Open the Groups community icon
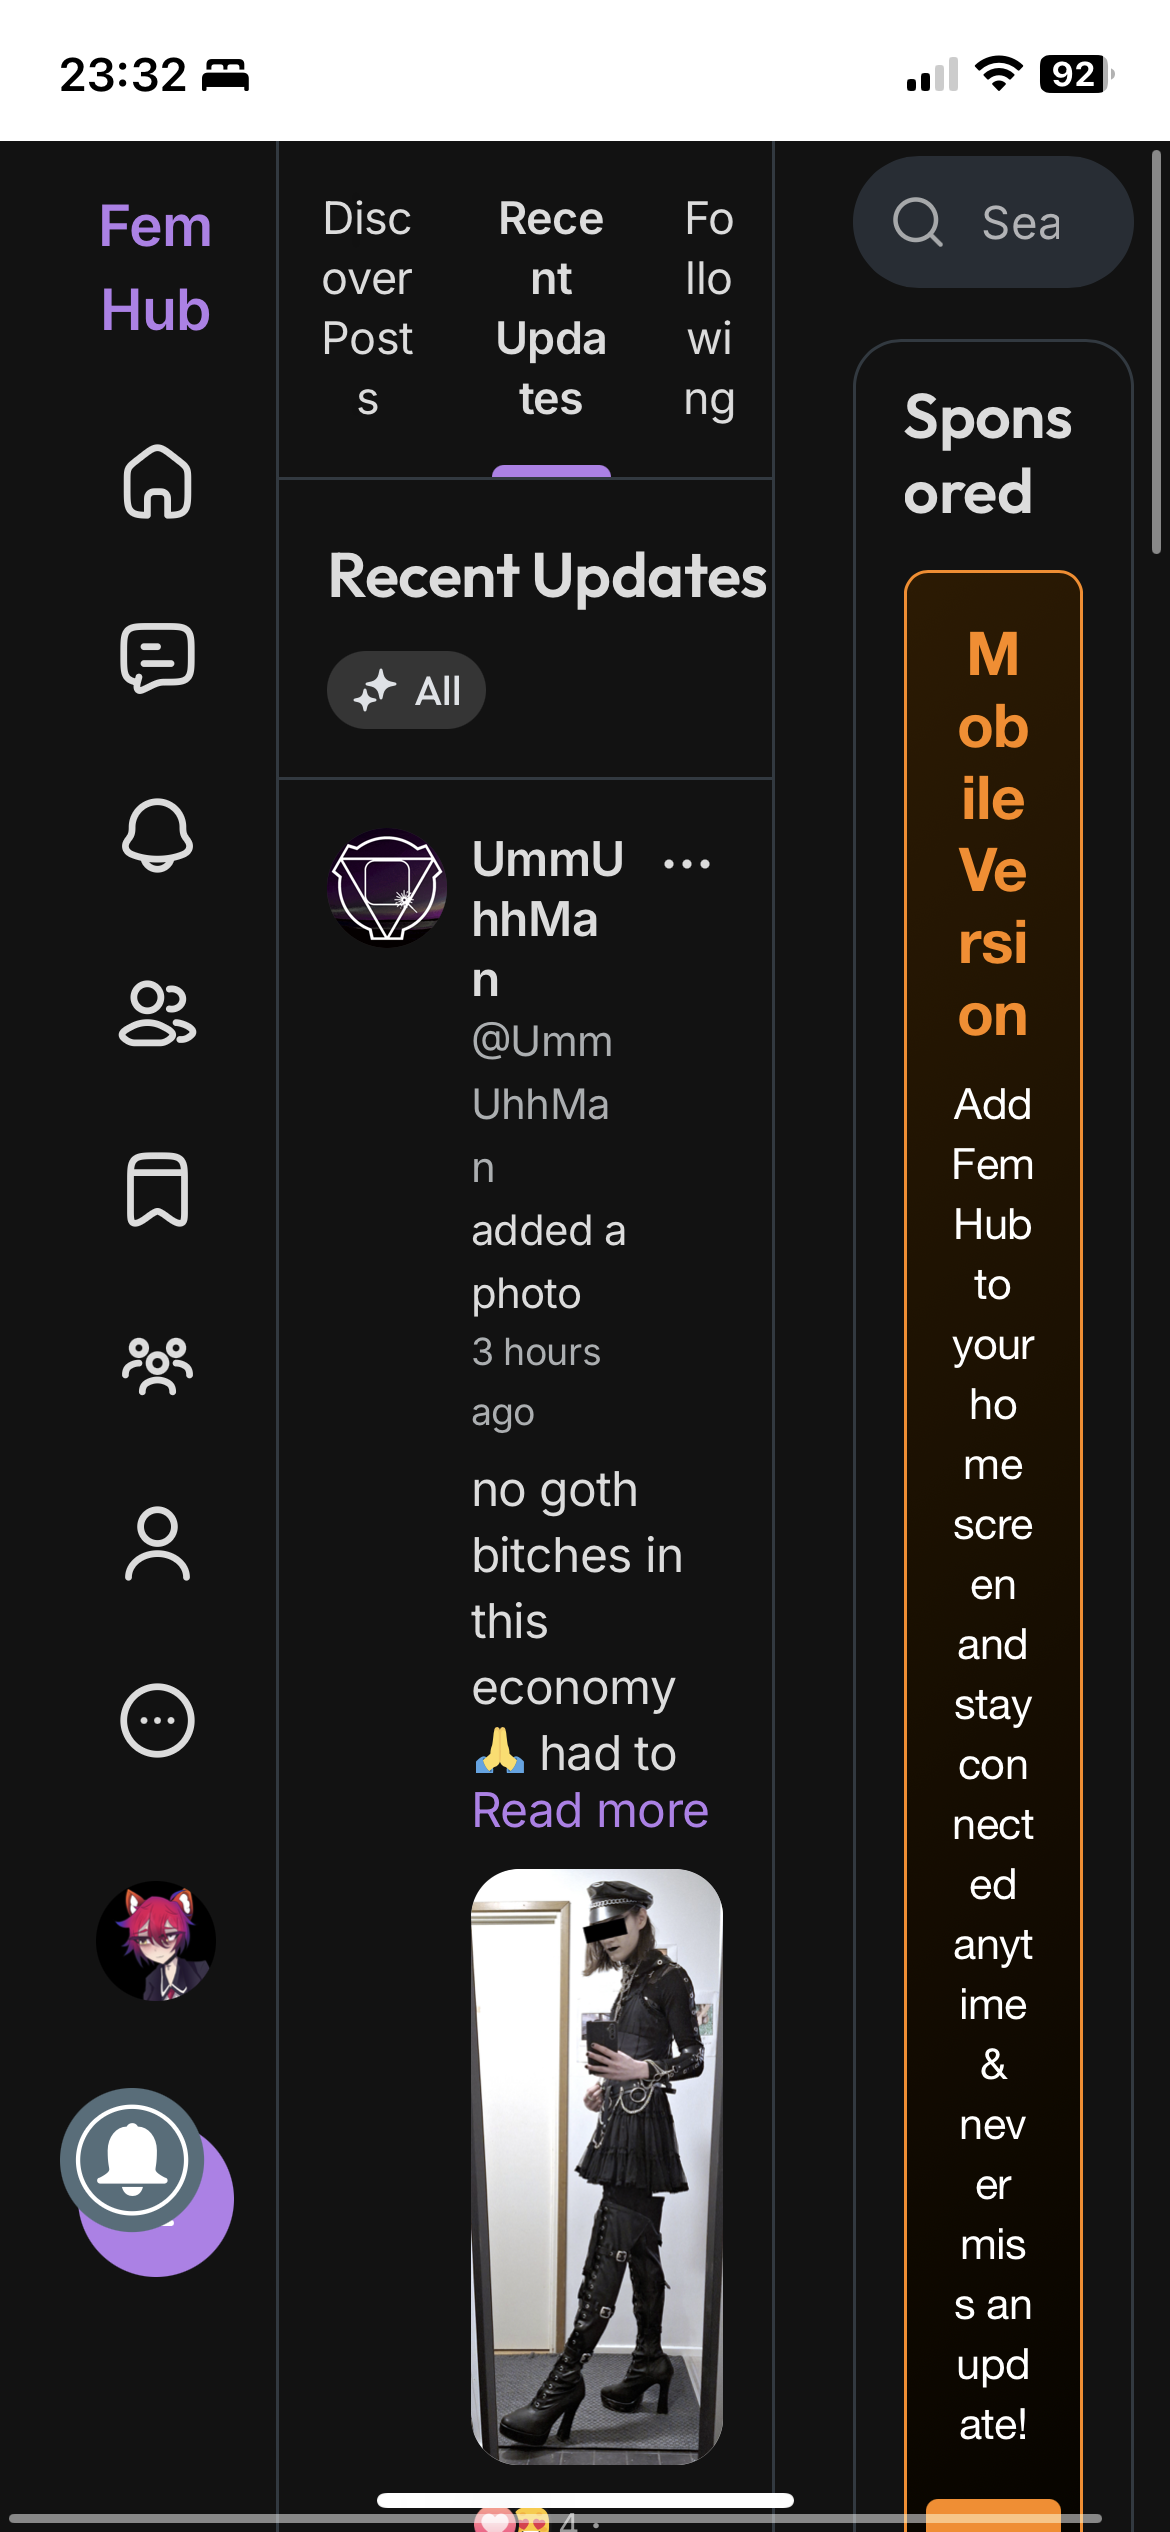The height and width of the screenshot is (2532, 1170). (157, 1366)
